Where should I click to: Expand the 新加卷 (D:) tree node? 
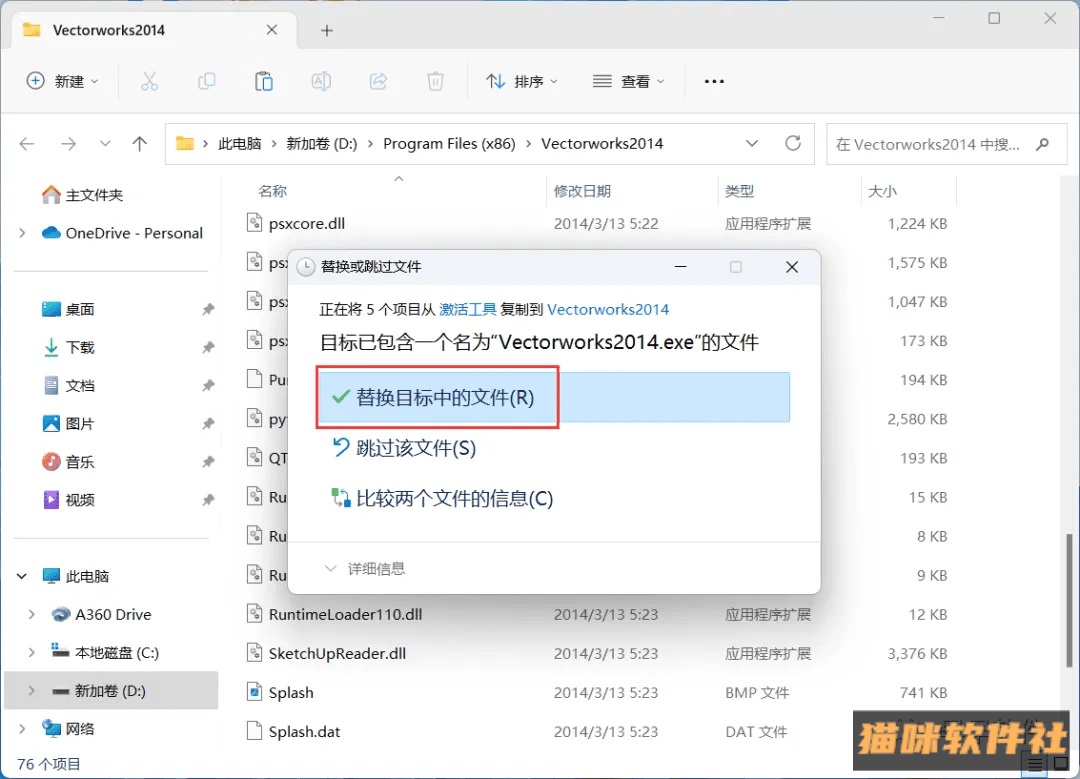[32, 690]
